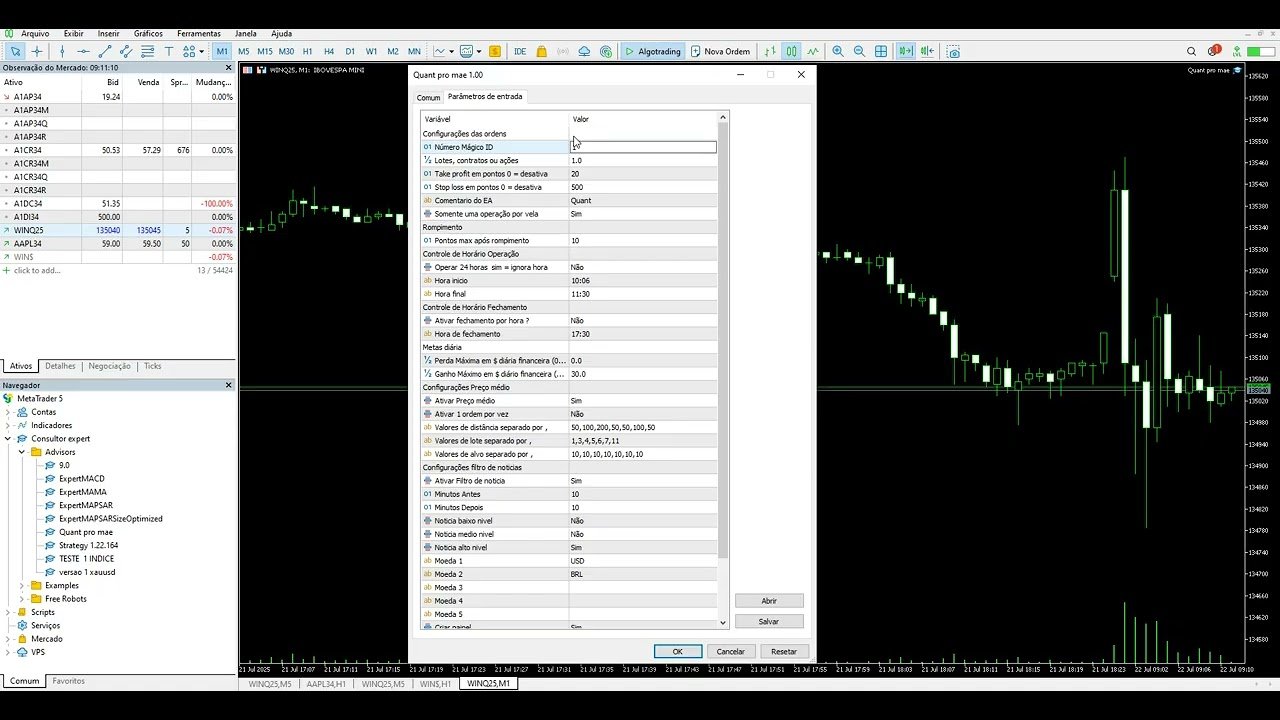Viewport: 1280px width, 720px height.
Task: Select the cursor arrow tool
Action: tap(16, 51)
